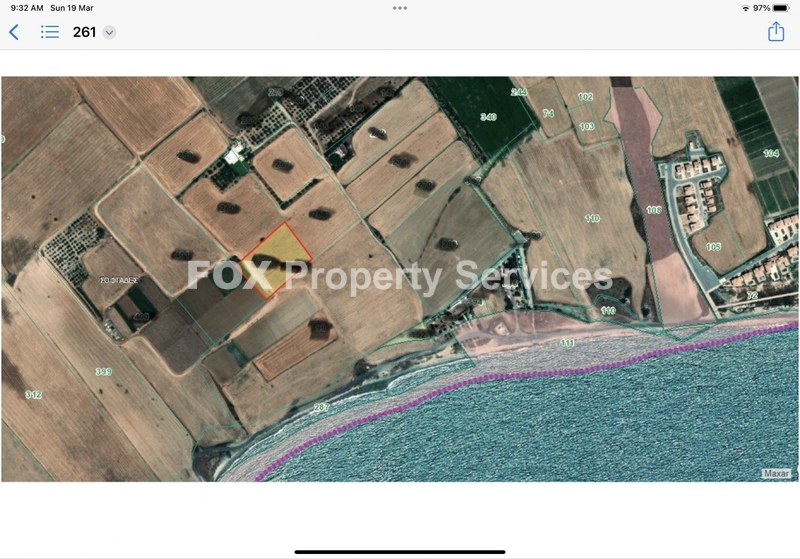Click parcel label 108
800x559 pixels.
click(x=654, y=210)
